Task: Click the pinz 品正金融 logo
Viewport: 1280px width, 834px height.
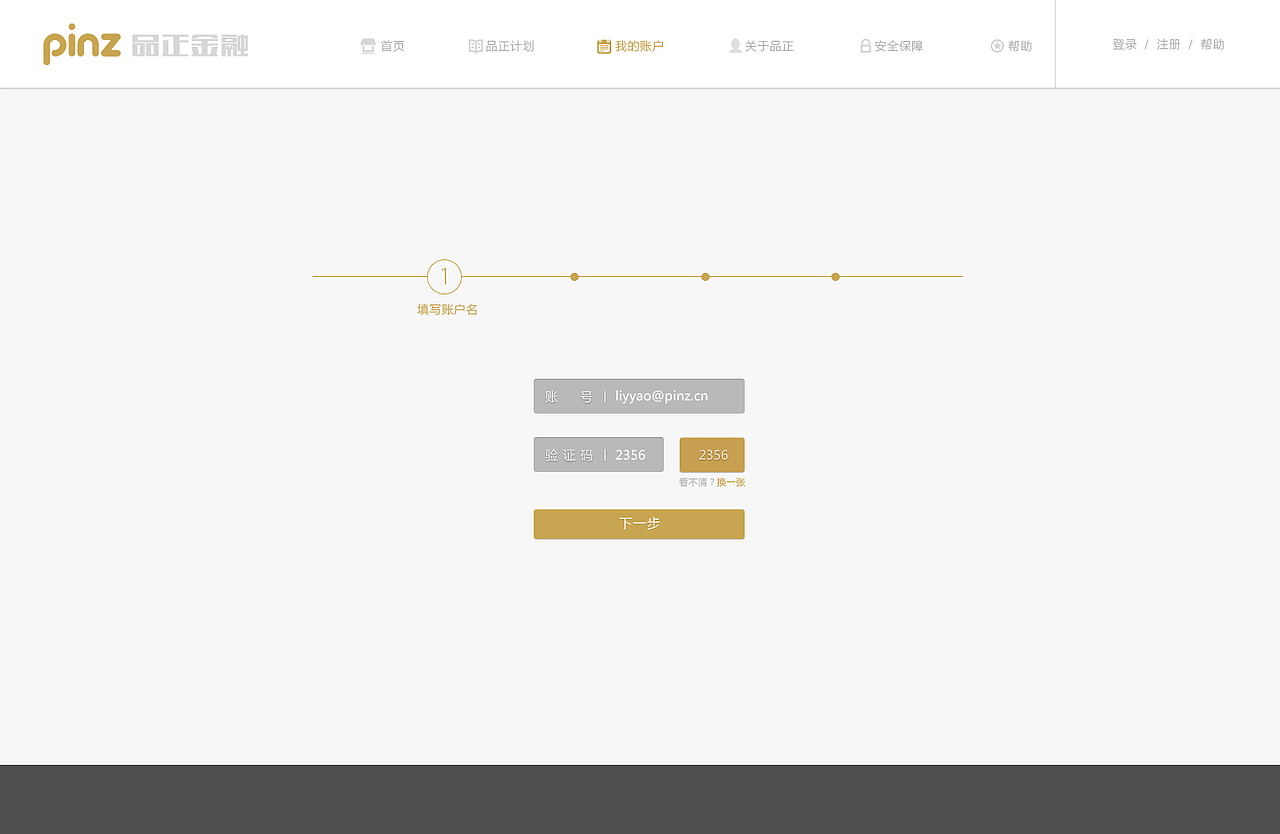Action: tap(145, 44)
